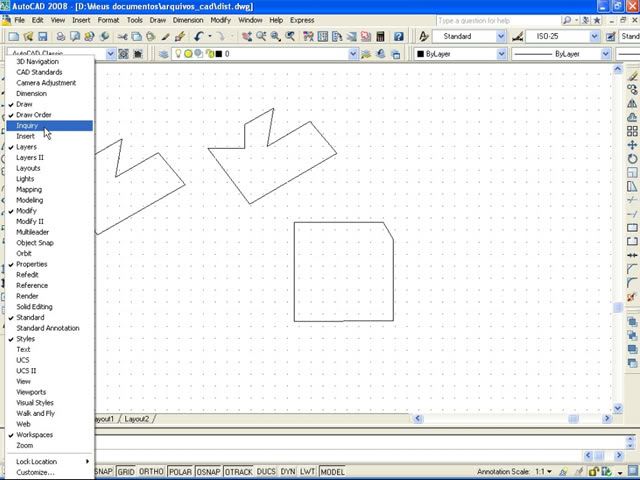Image resolution: width=640 pixels, height=480 pixels.
Task: Click the horizontal scrollbar thumb
Action: click(x=573, y=419)
